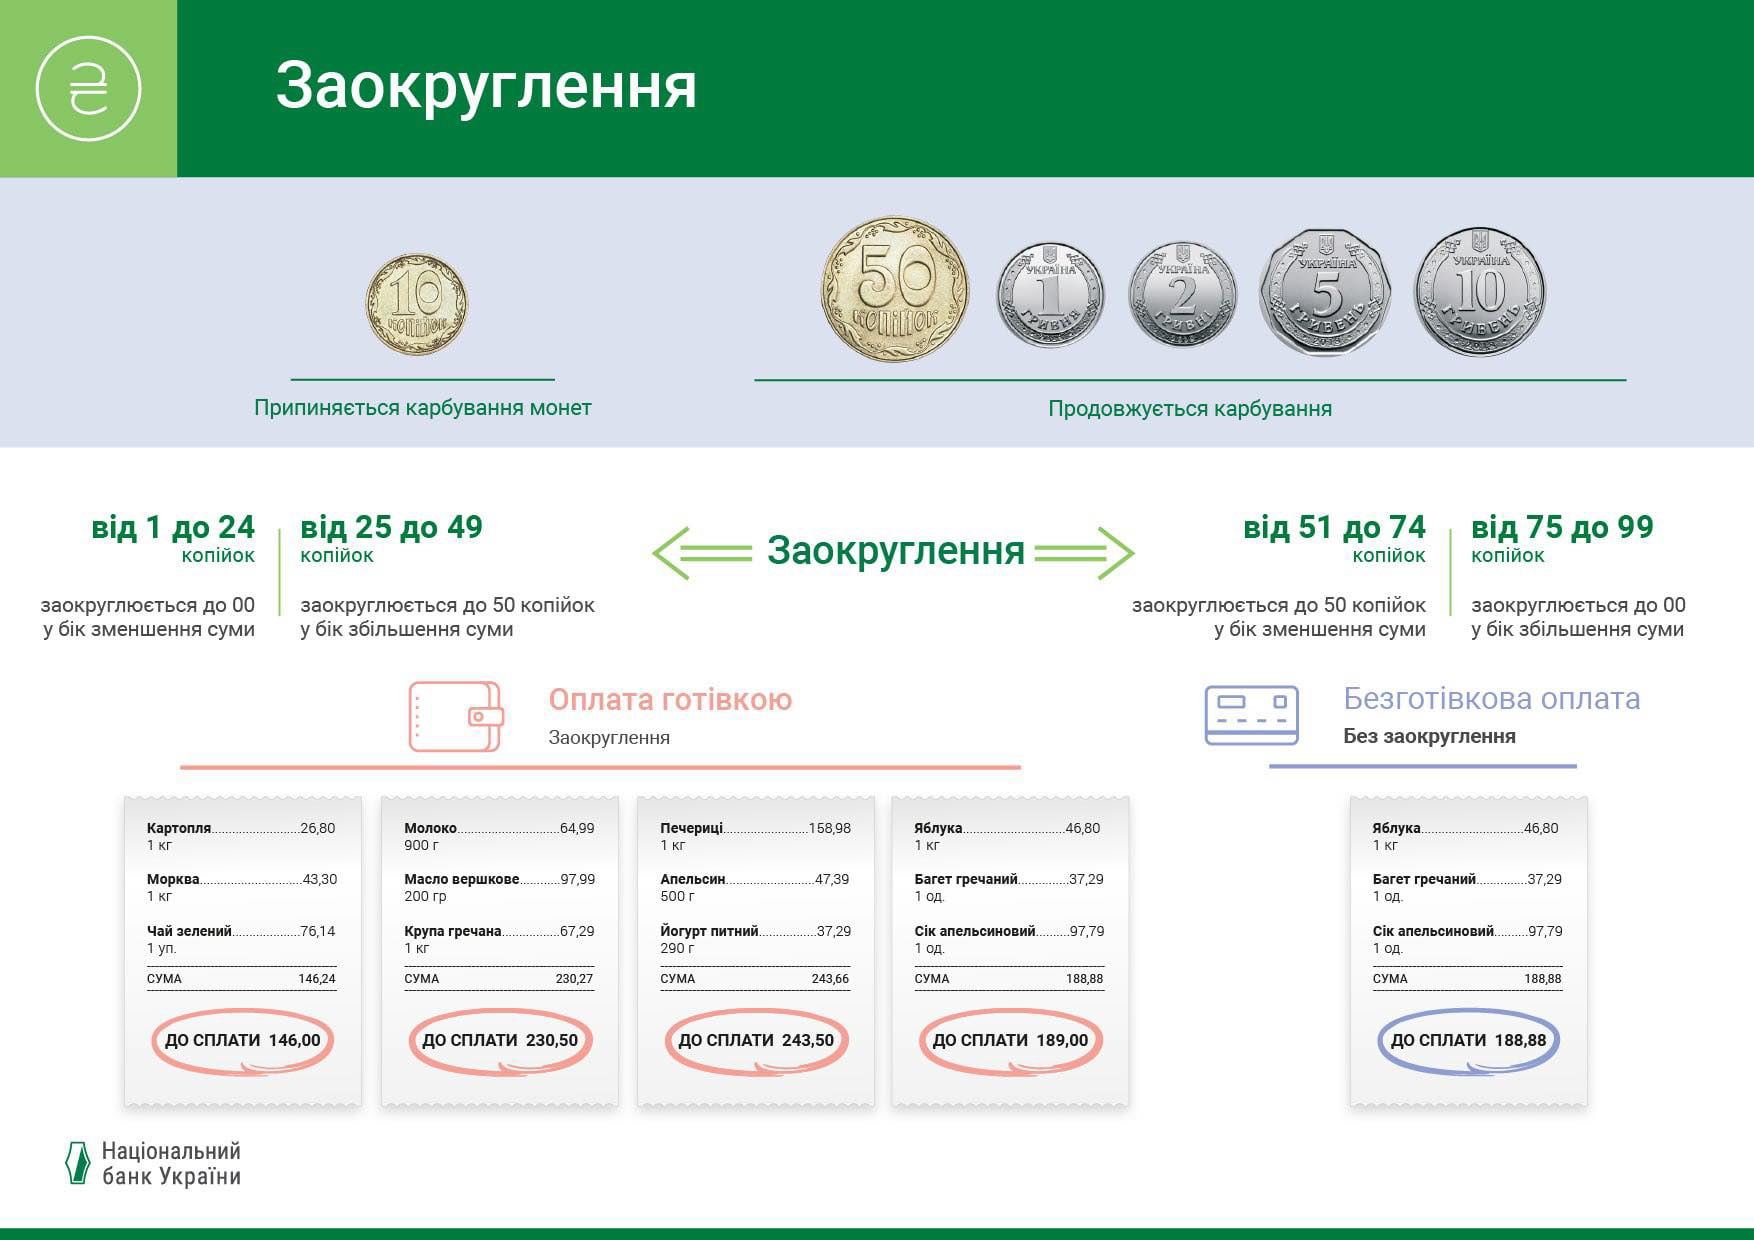Click the right-pointing rounding arrow
Viewport: 1754px width, 1240px height.
[1085, 552]
